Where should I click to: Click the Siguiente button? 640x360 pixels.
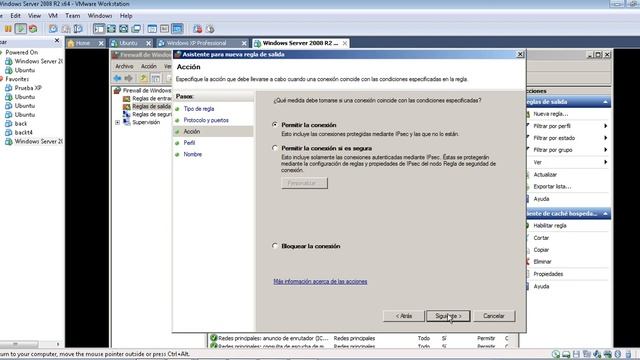(x=448, y=316)
